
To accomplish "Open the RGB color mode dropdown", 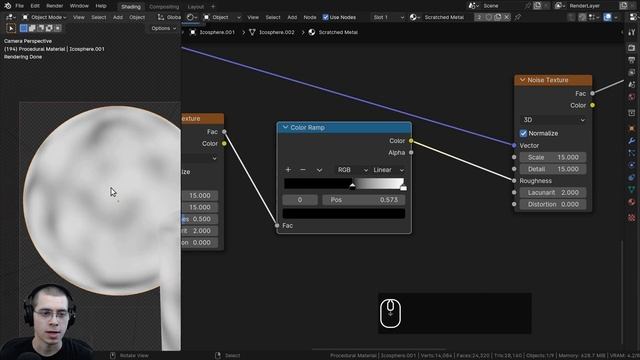I will coord(352,170).
